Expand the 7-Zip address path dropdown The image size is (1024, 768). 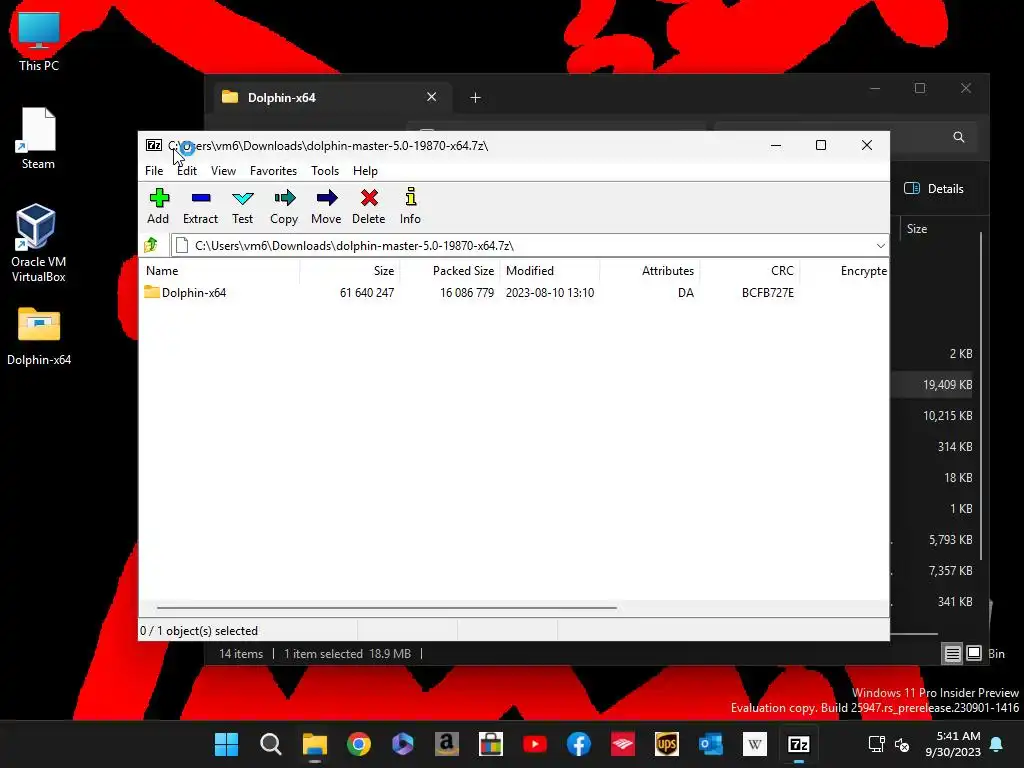tap(880, 246)
